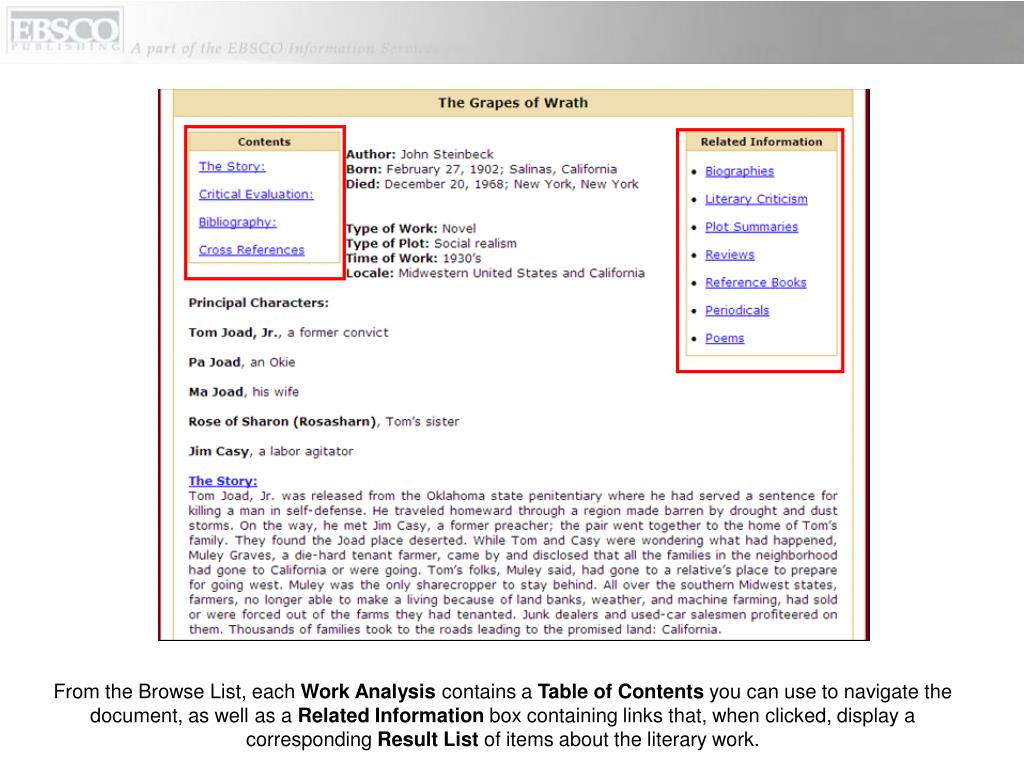Open Reference Books results

(x=756, y=283)
